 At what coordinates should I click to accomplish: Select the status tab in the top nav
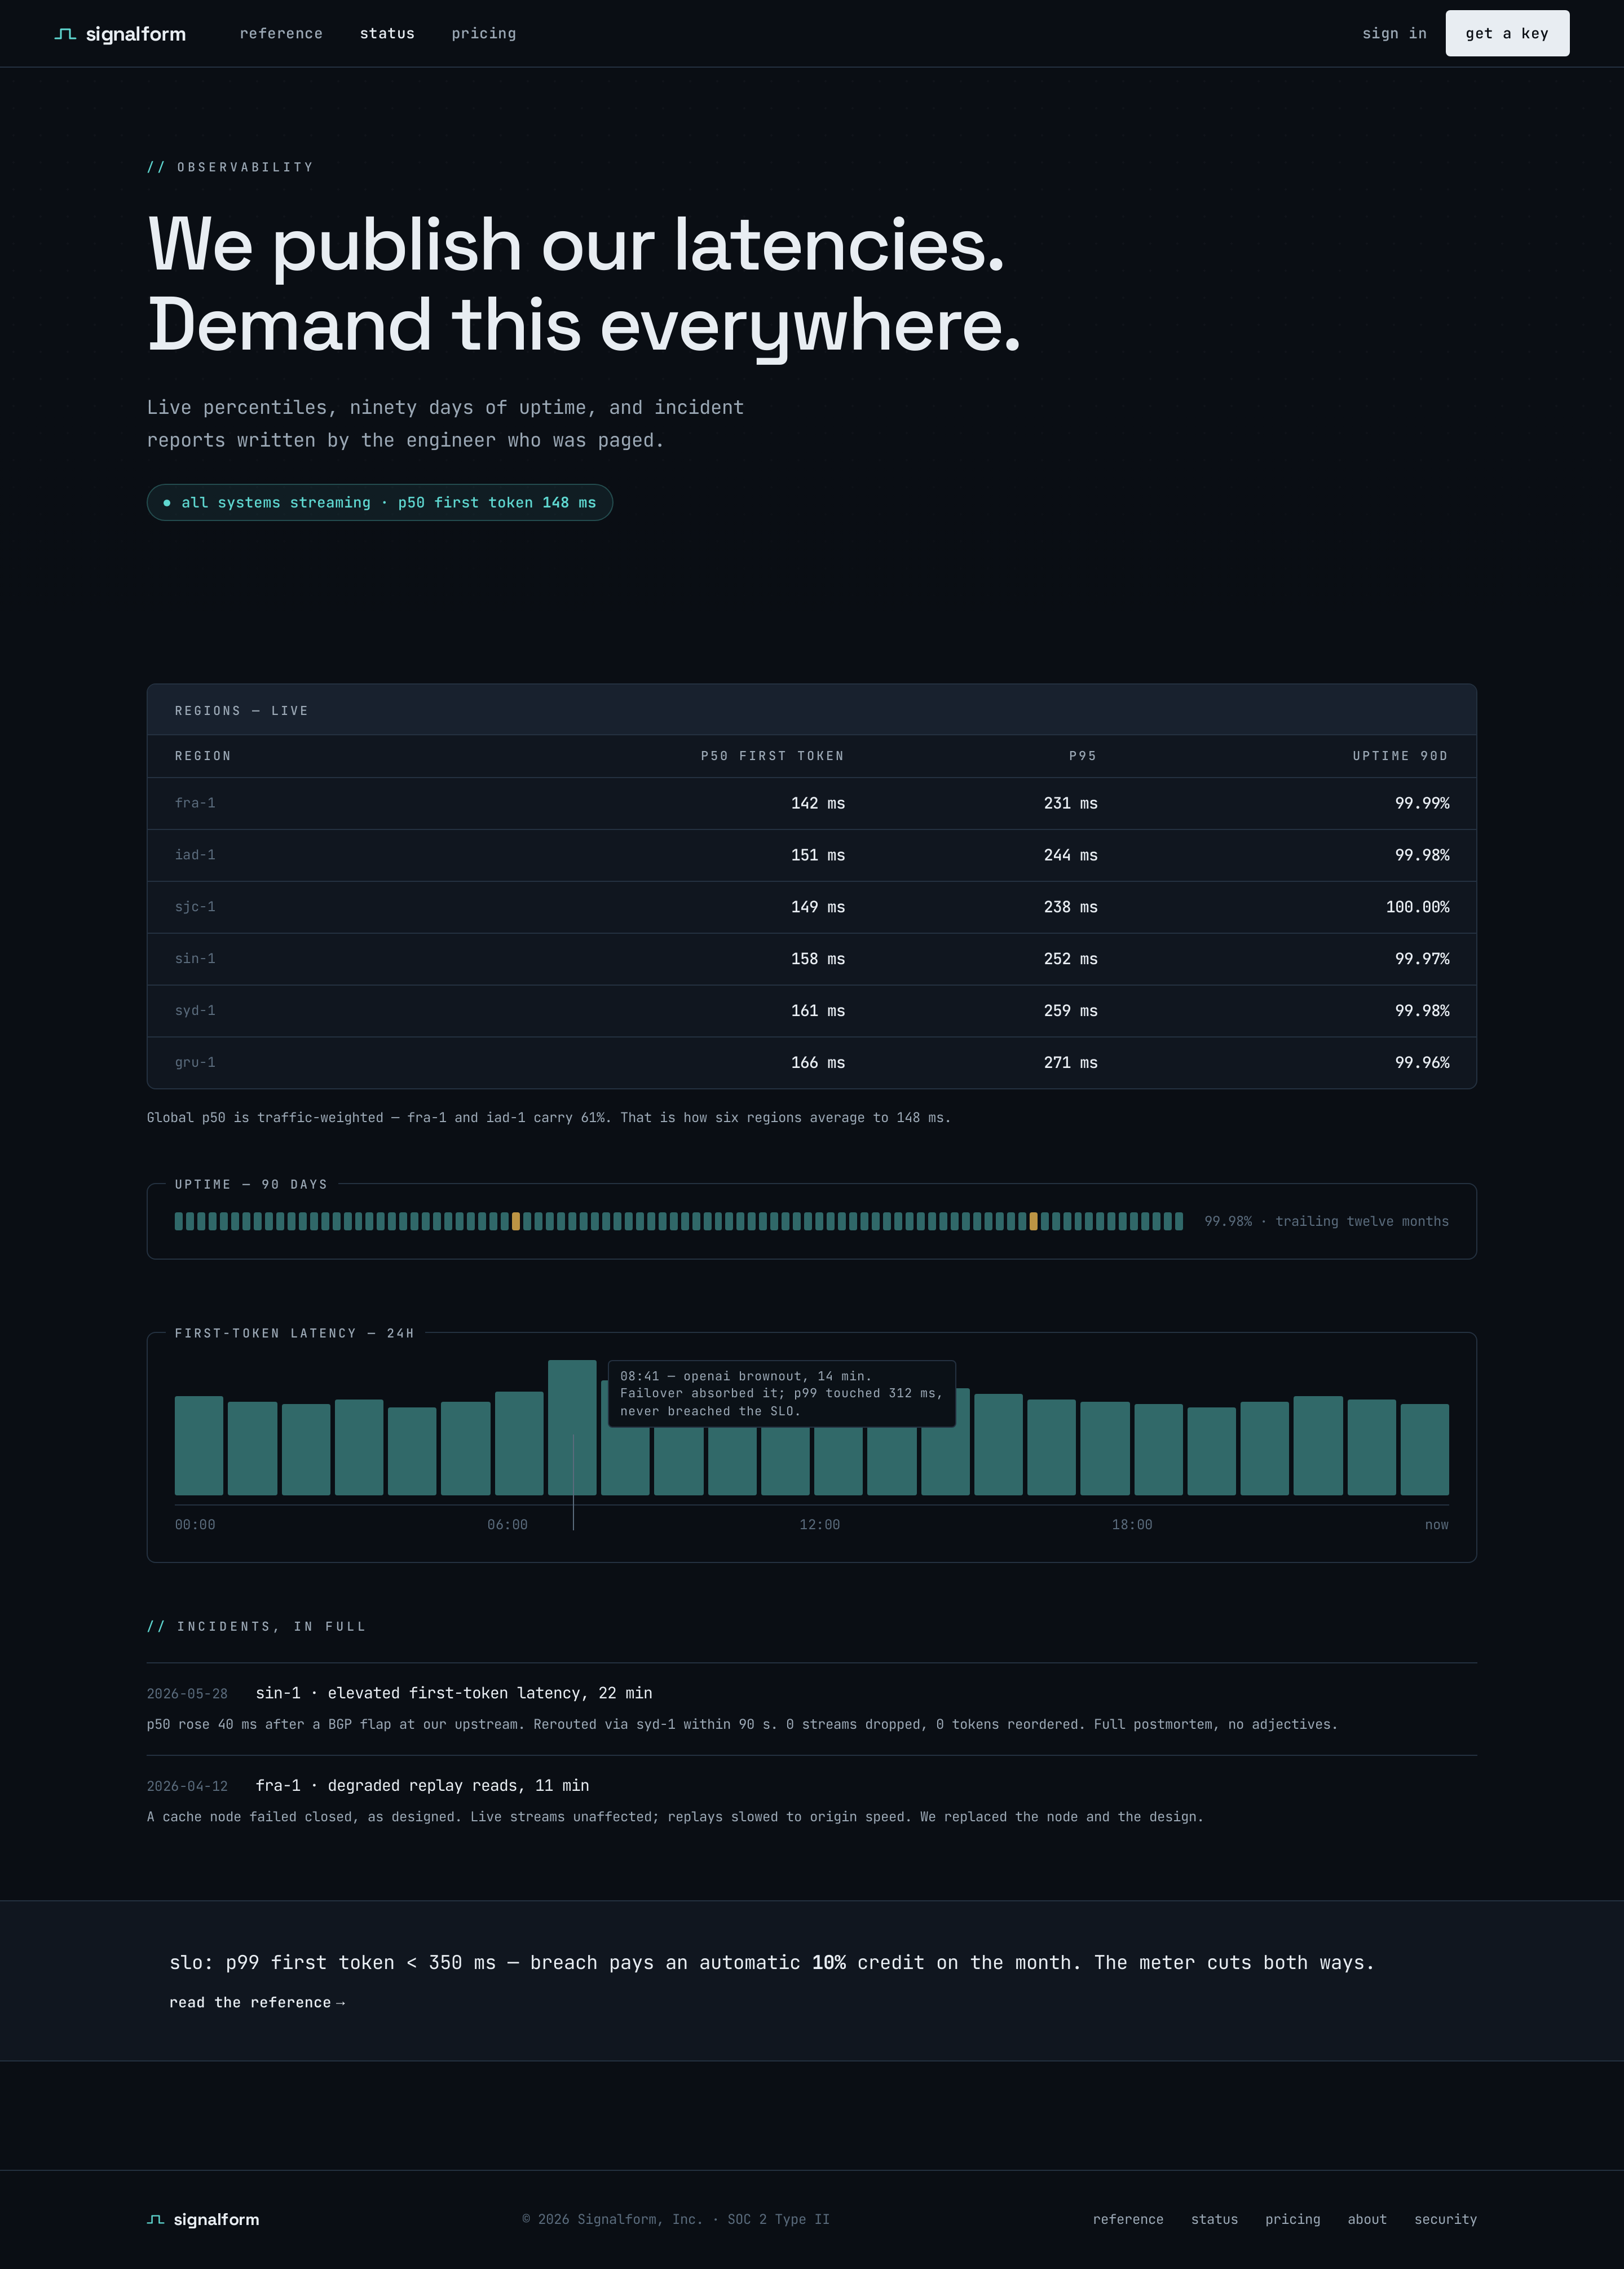tap(387, 33)
